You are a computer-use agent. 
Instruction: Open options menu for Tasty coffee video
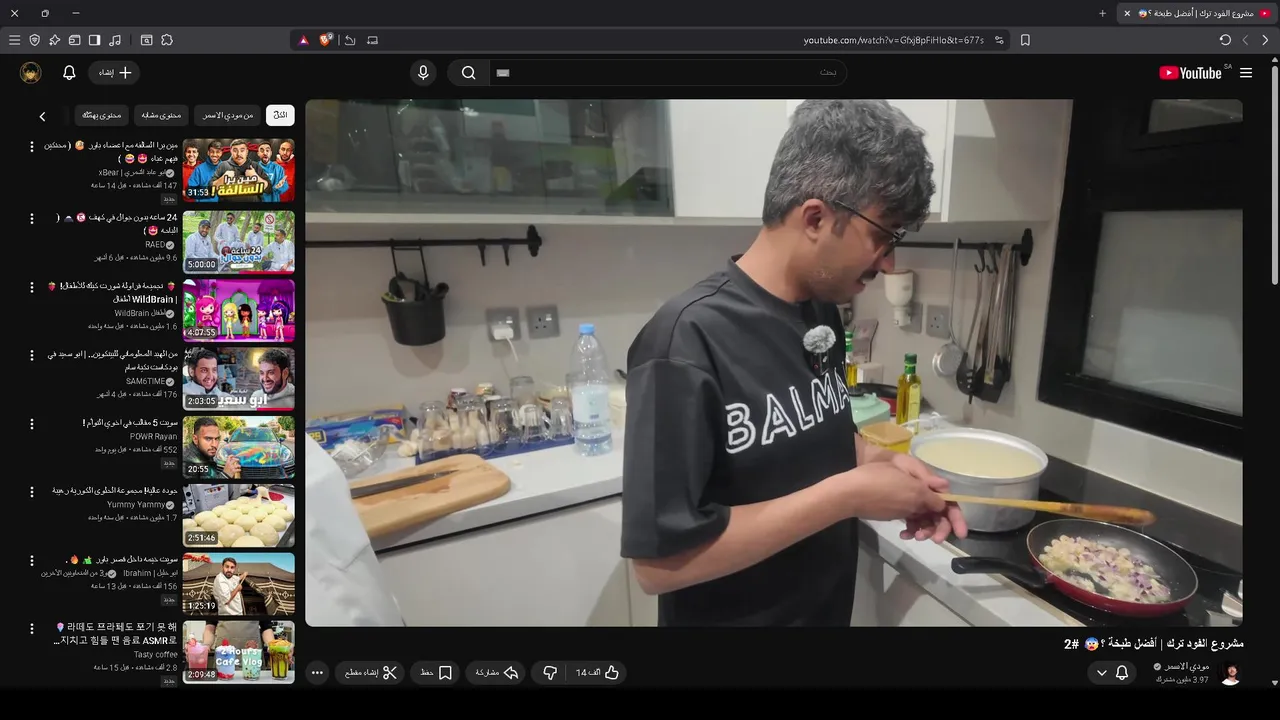31,629
